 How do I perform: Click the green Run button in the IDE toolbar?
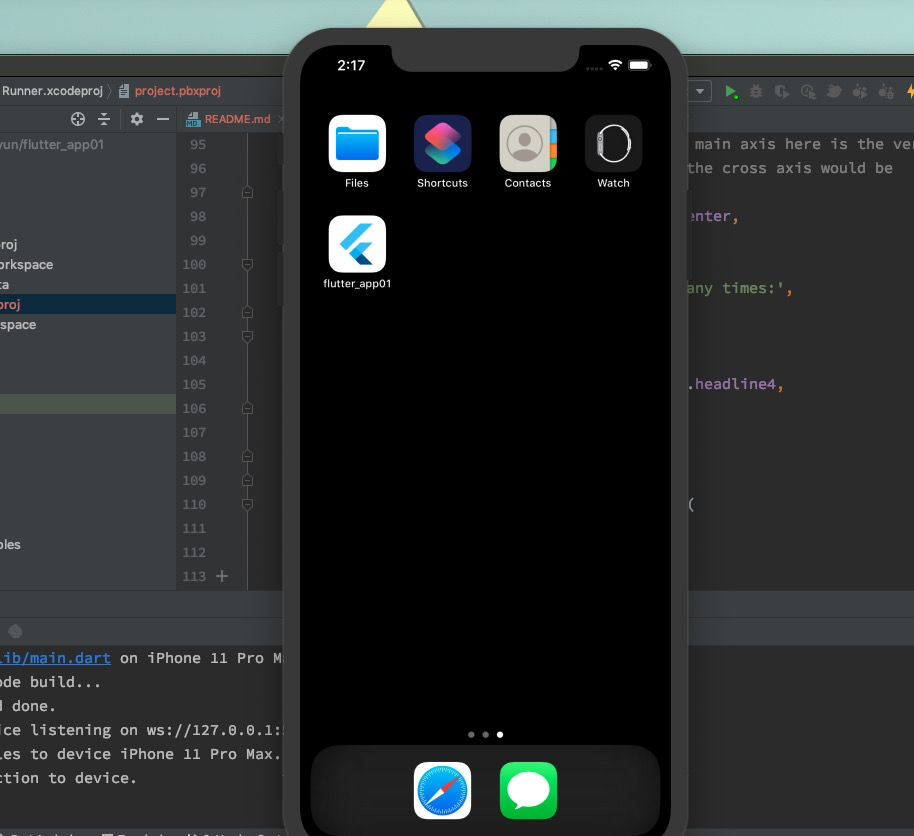pyautogui.click(x=730, y=92)
